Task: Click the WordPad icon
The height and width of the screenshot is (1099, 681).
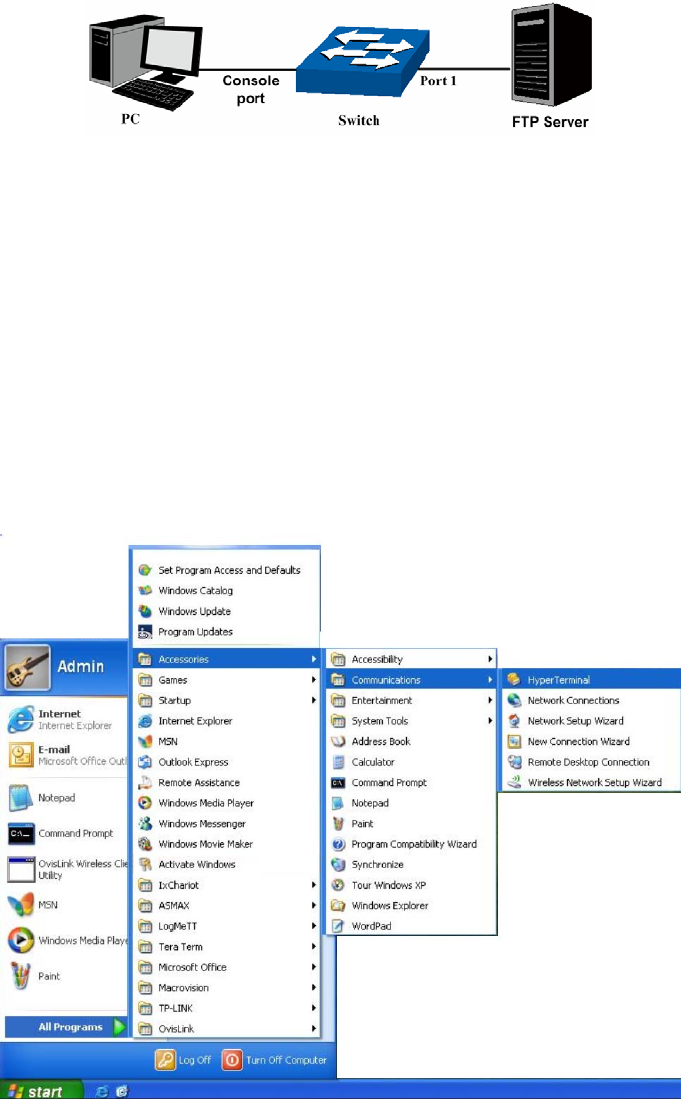Action: click(338, 926)
